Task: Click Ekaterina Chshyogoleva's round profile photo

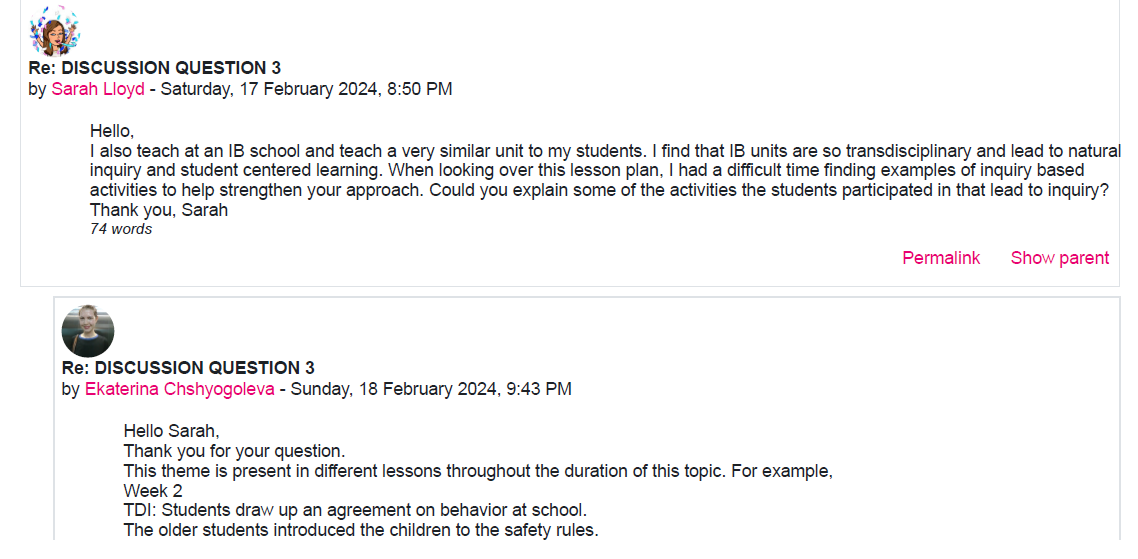Action: [88, 331]
